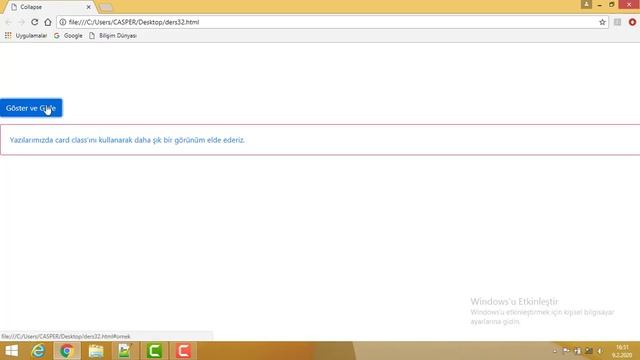The height and width of the screenshot is (360, 640).
Task: Click the address bar URL field
Action: point(332,22)
